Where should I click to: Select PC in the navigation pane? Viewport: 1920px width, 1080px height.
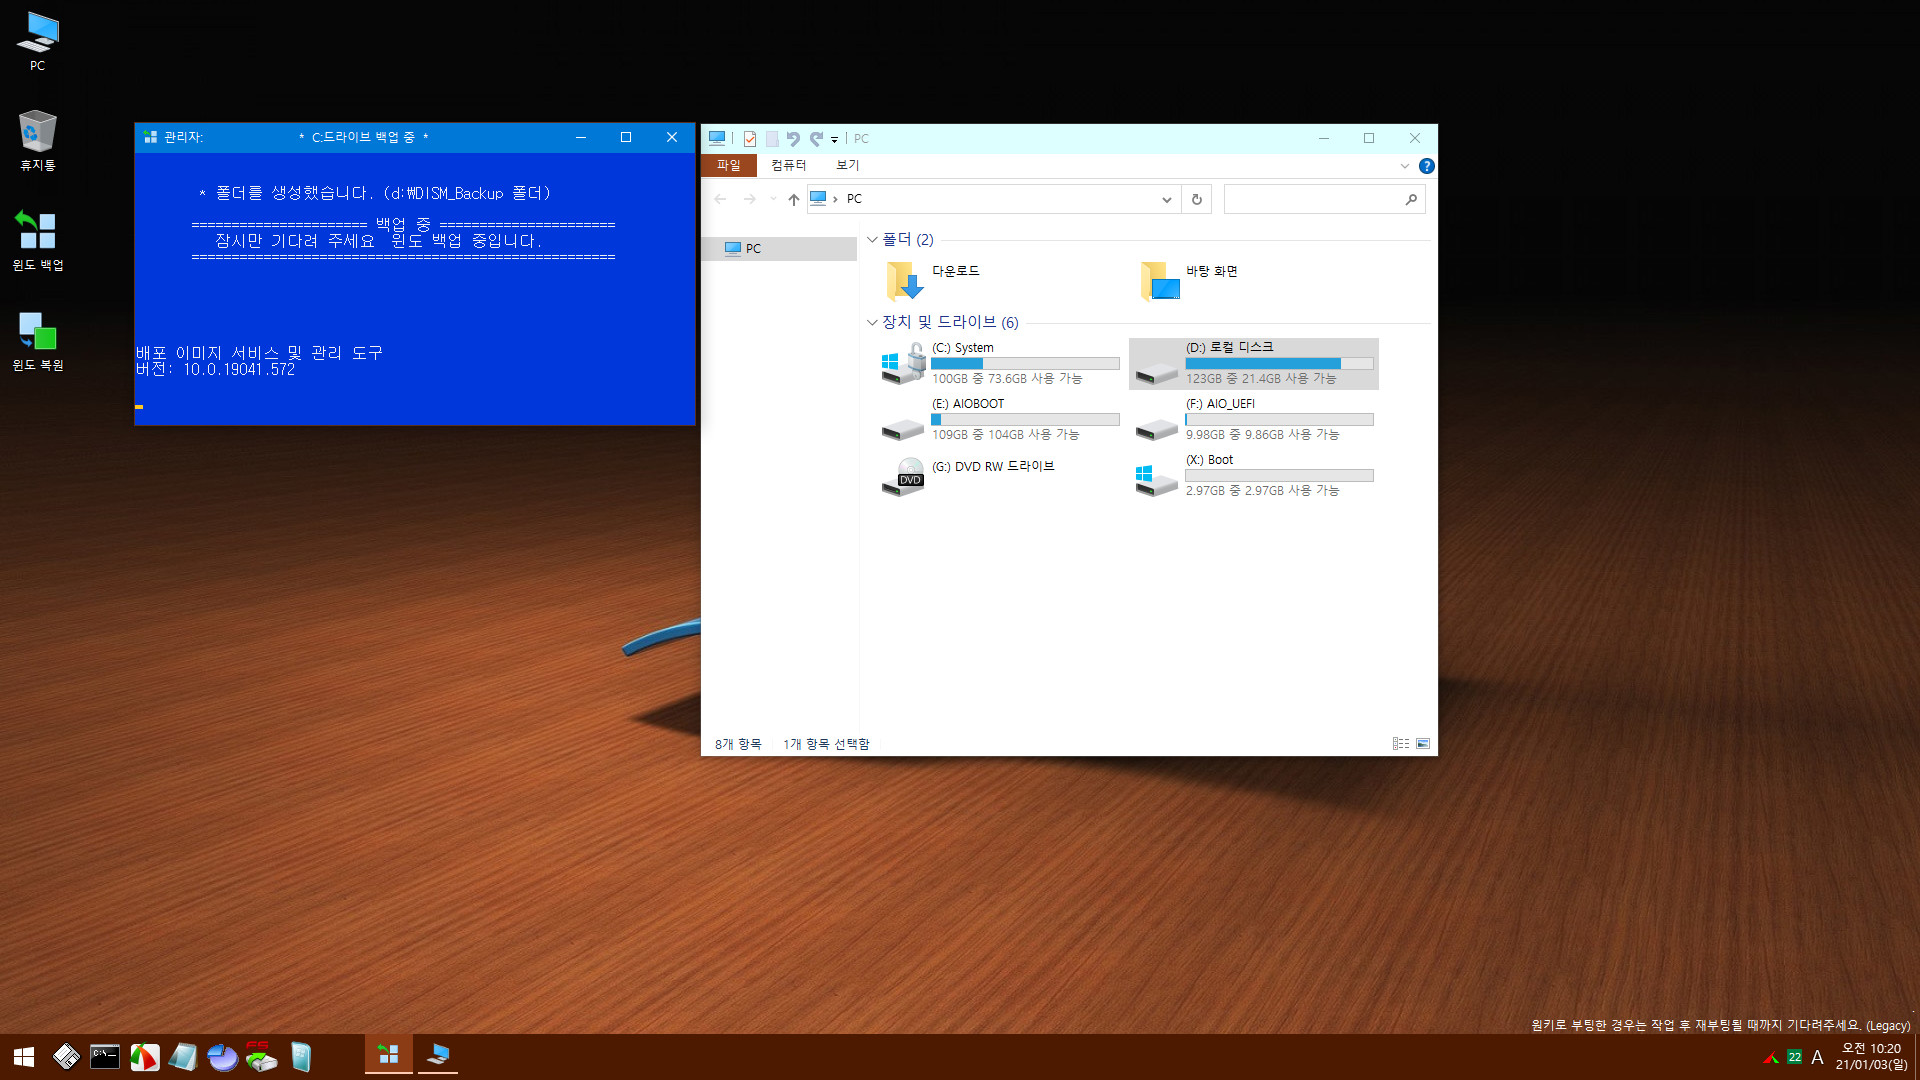(779, 249)
